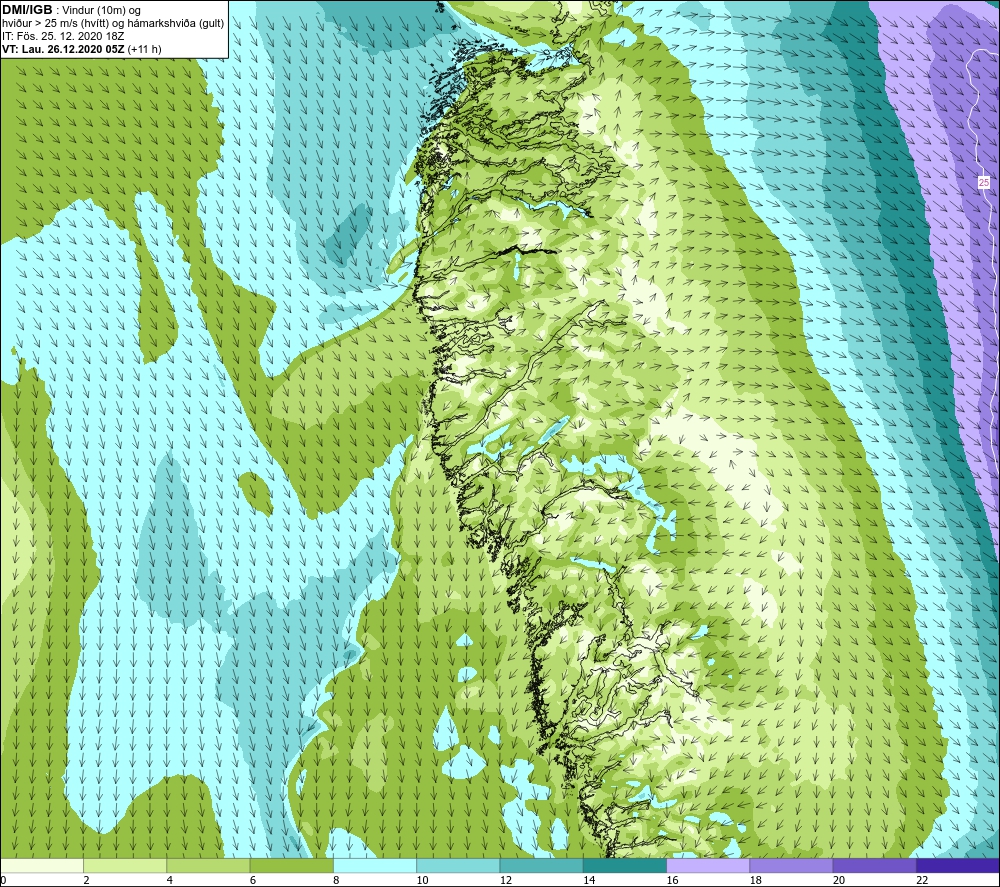Click the legend tick label '16'
This screenshot has height=887, width=1000.
(x=672, y=880)
